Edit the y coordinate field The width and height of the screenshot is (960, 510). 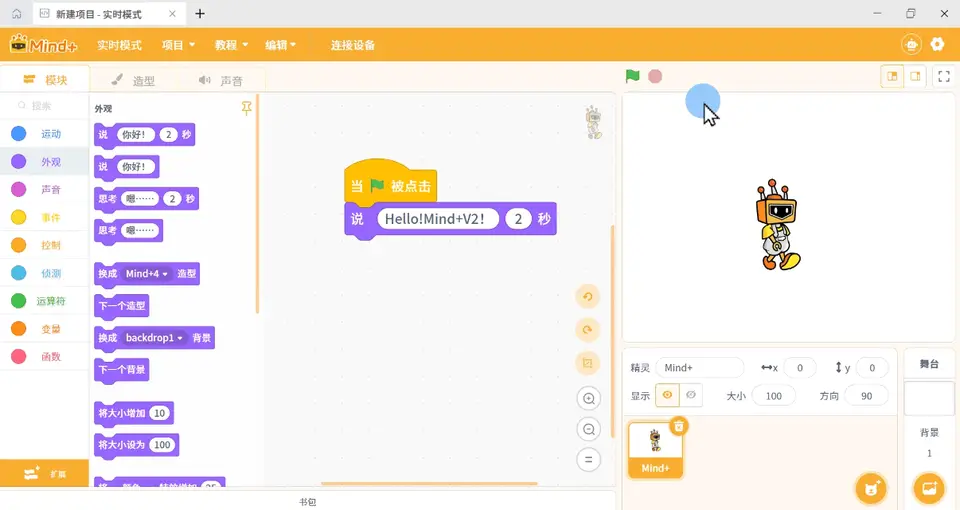coord(872,367)
